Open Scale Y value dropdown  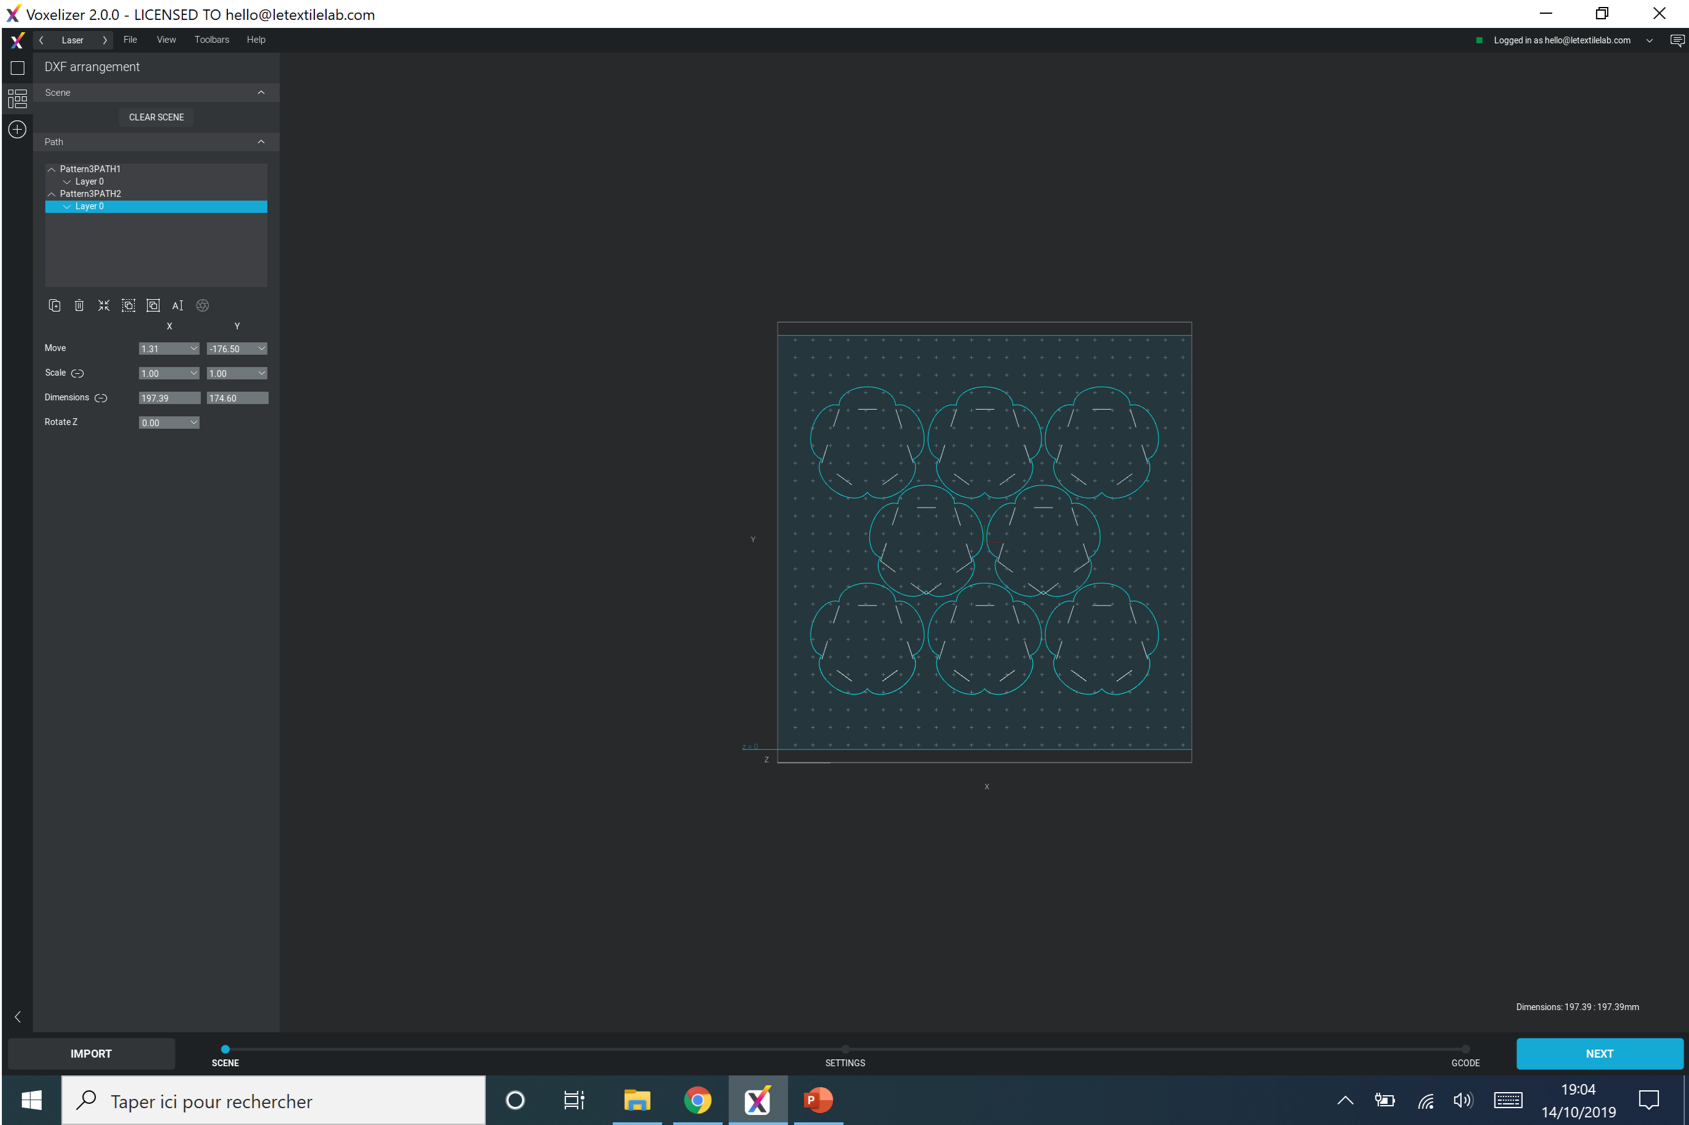pos(261,373)
